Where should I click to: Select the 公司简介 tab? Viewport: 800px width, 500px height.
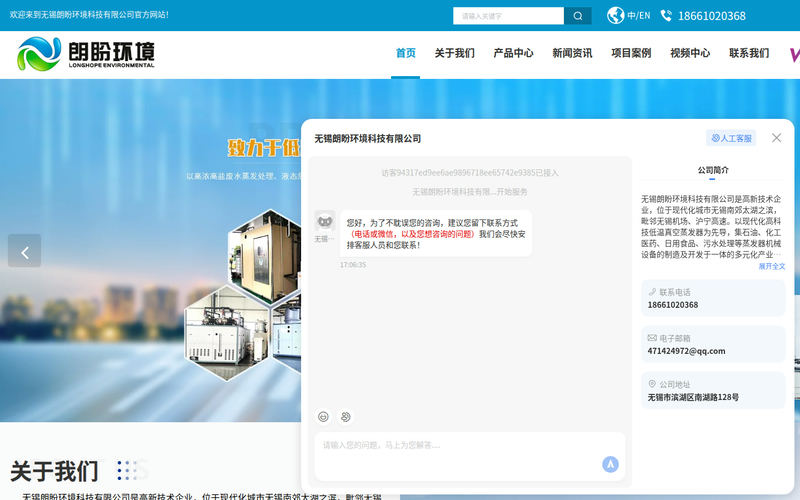click(713, 170)
